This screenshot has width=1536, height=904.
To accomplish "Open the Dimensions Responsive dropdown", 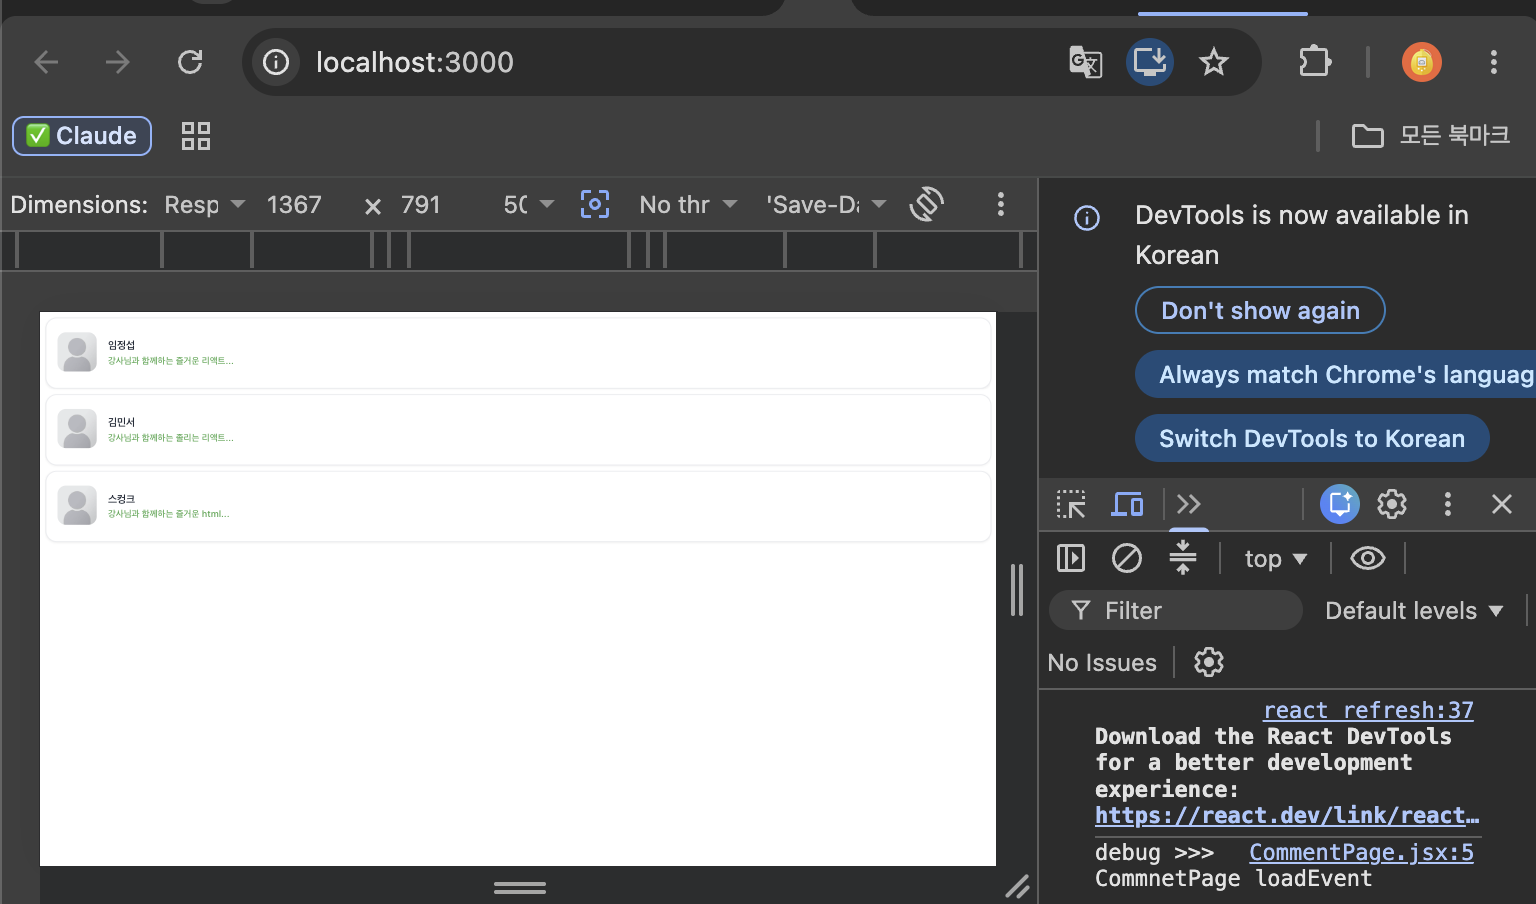I will (205, 204).
